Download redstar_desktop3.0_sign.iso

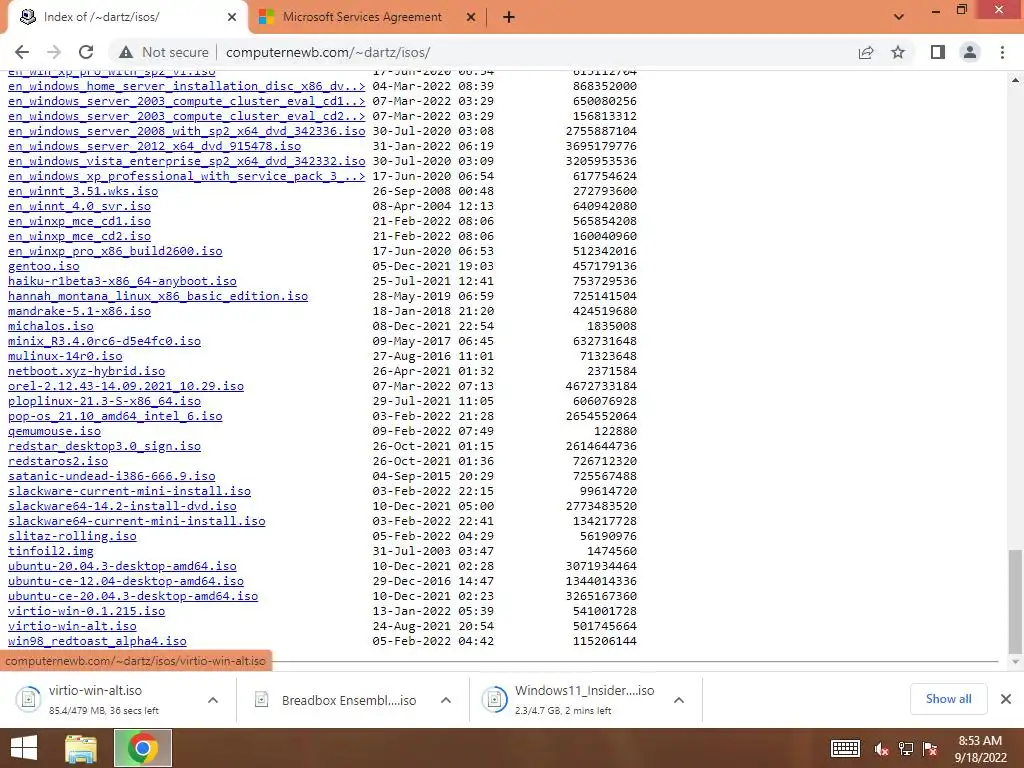[x=104, y=447]
